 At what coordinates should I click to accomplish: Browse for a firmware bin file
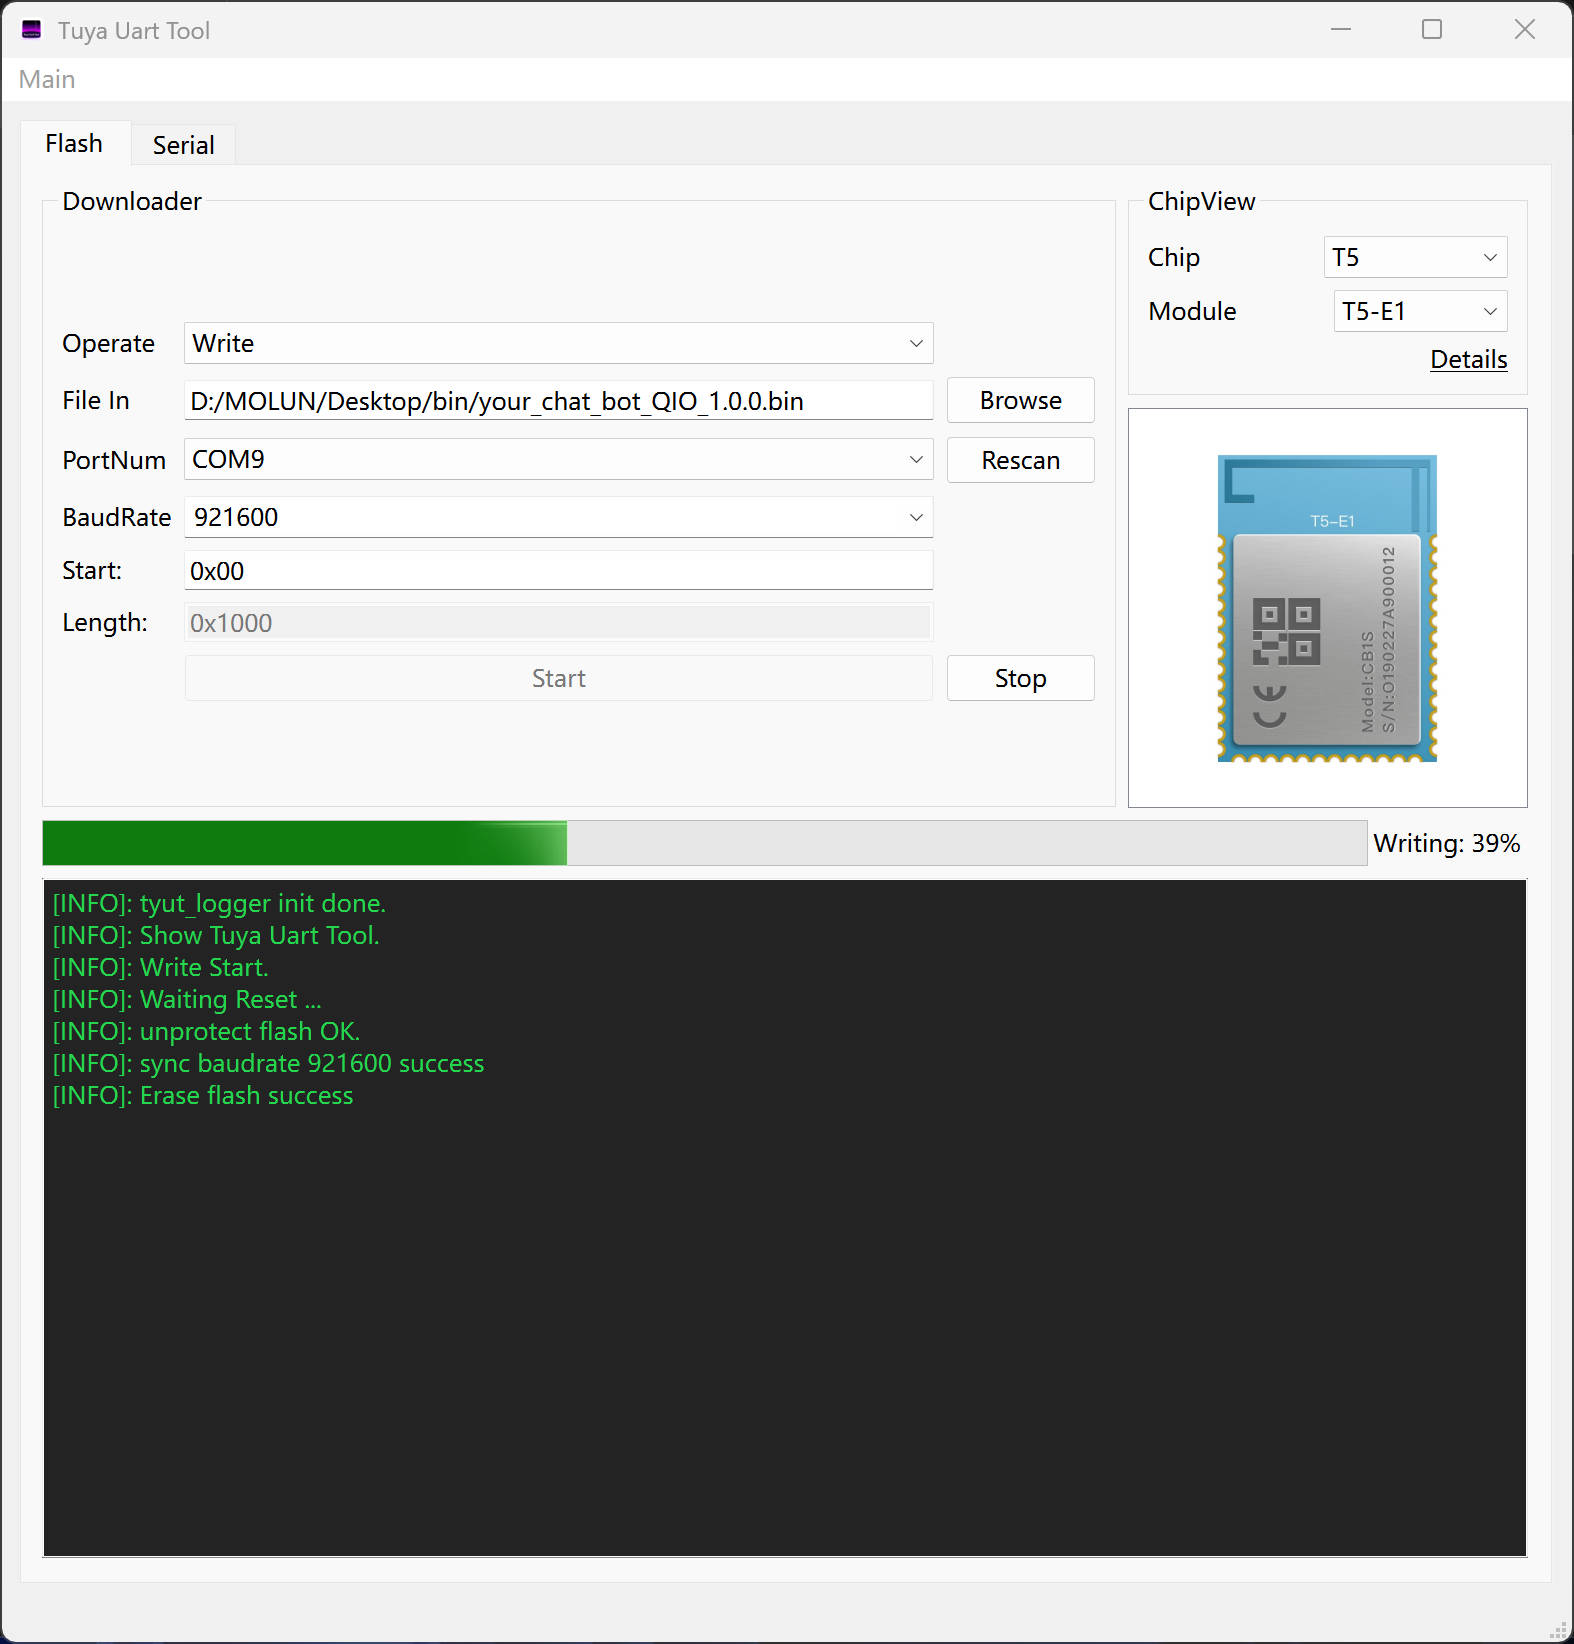pos(1021,401)
